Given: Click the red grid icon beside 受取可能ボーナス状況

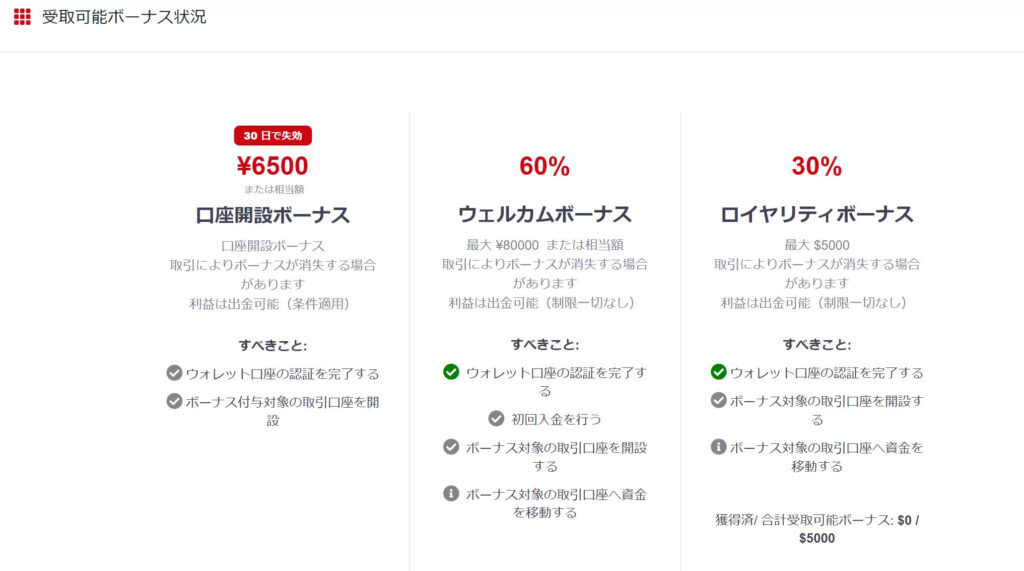Looking at the screenshot, I should pyautogui.click(x=22, y=17).
